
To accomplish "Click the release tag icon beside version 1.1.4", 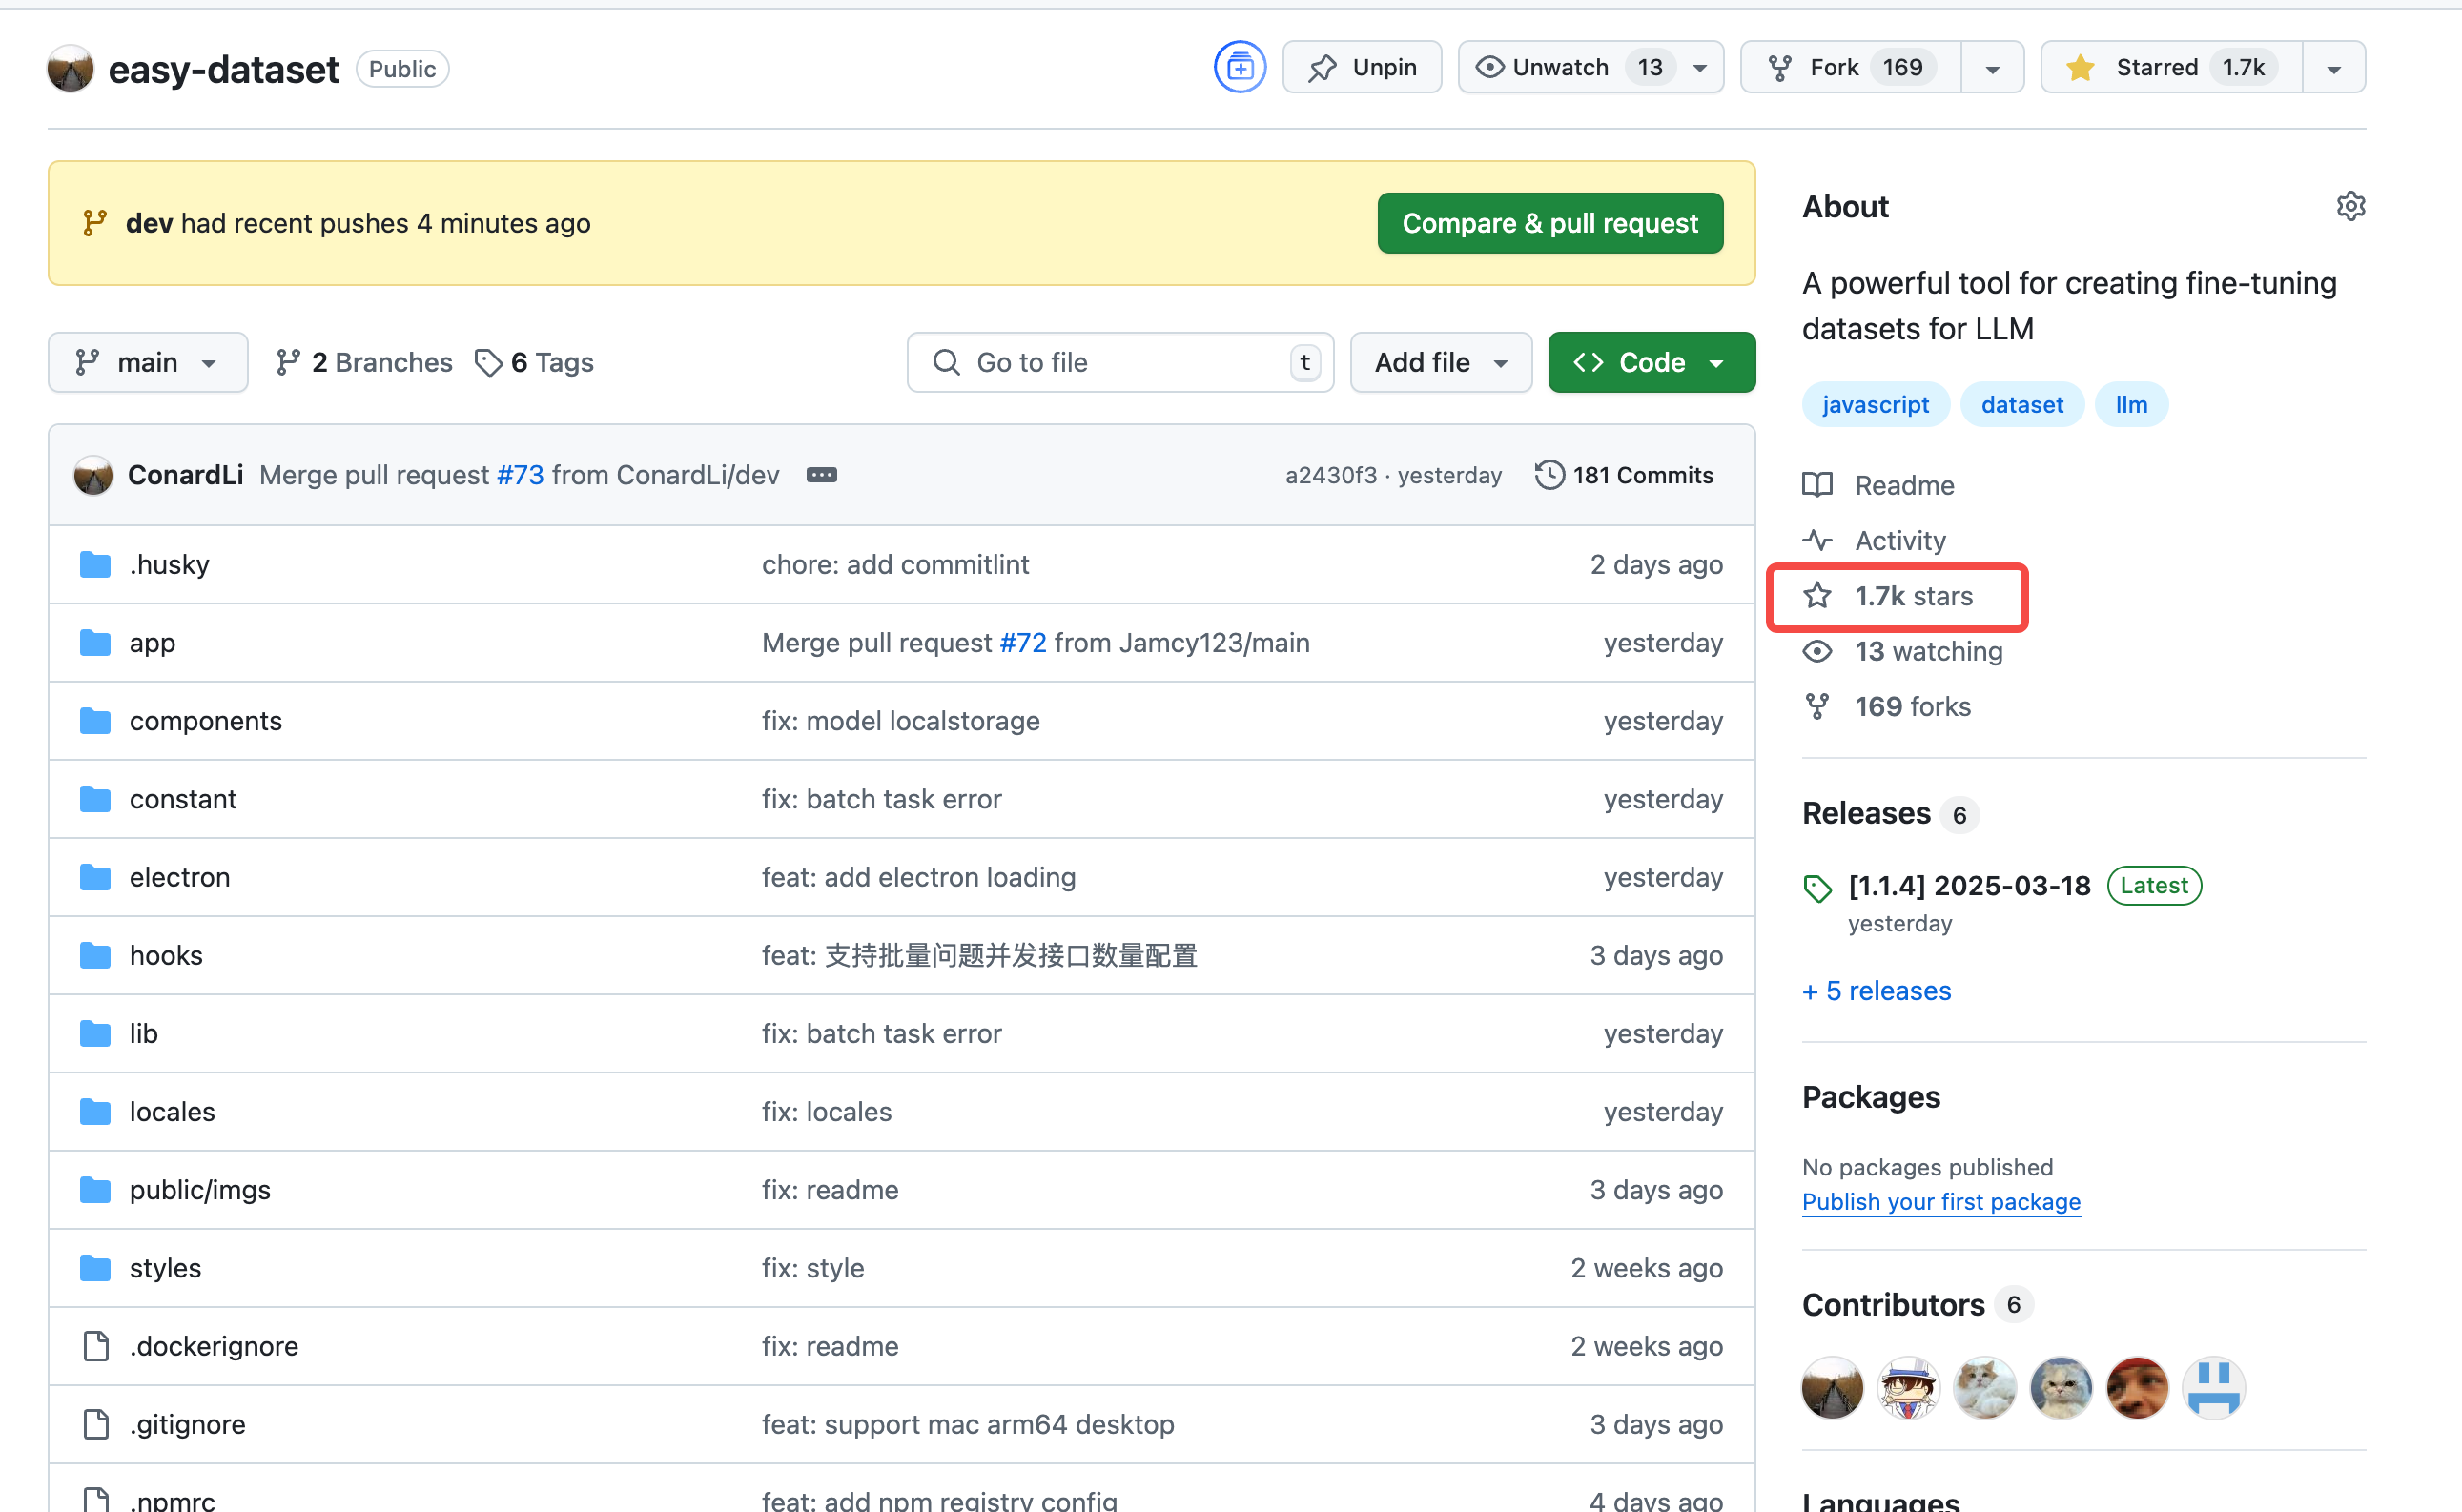I will coord(1817,887).
